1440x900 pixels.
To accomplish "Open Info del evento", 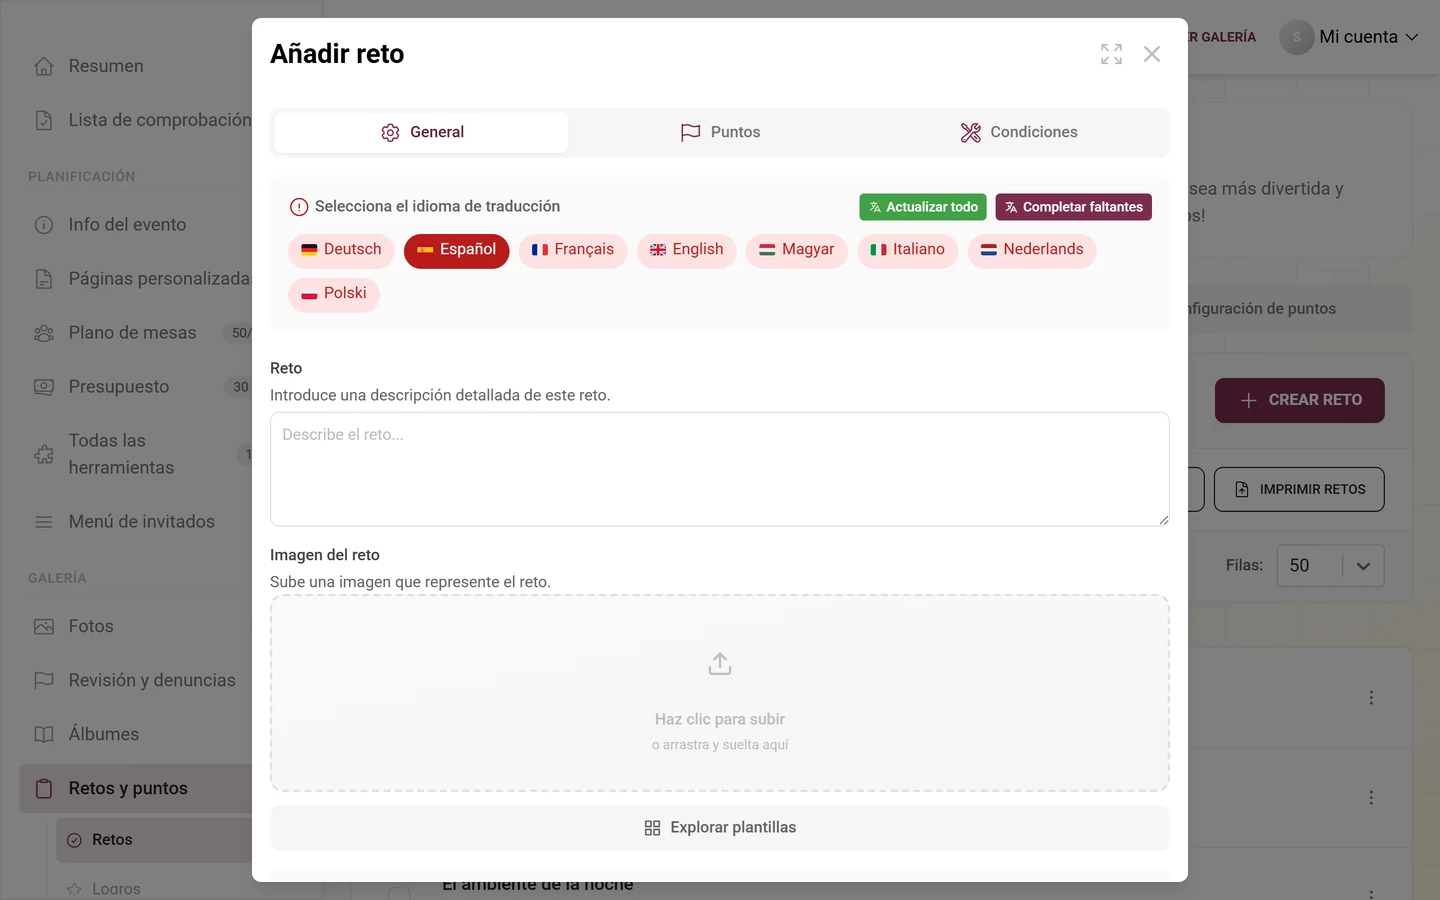I will (127, 225).
